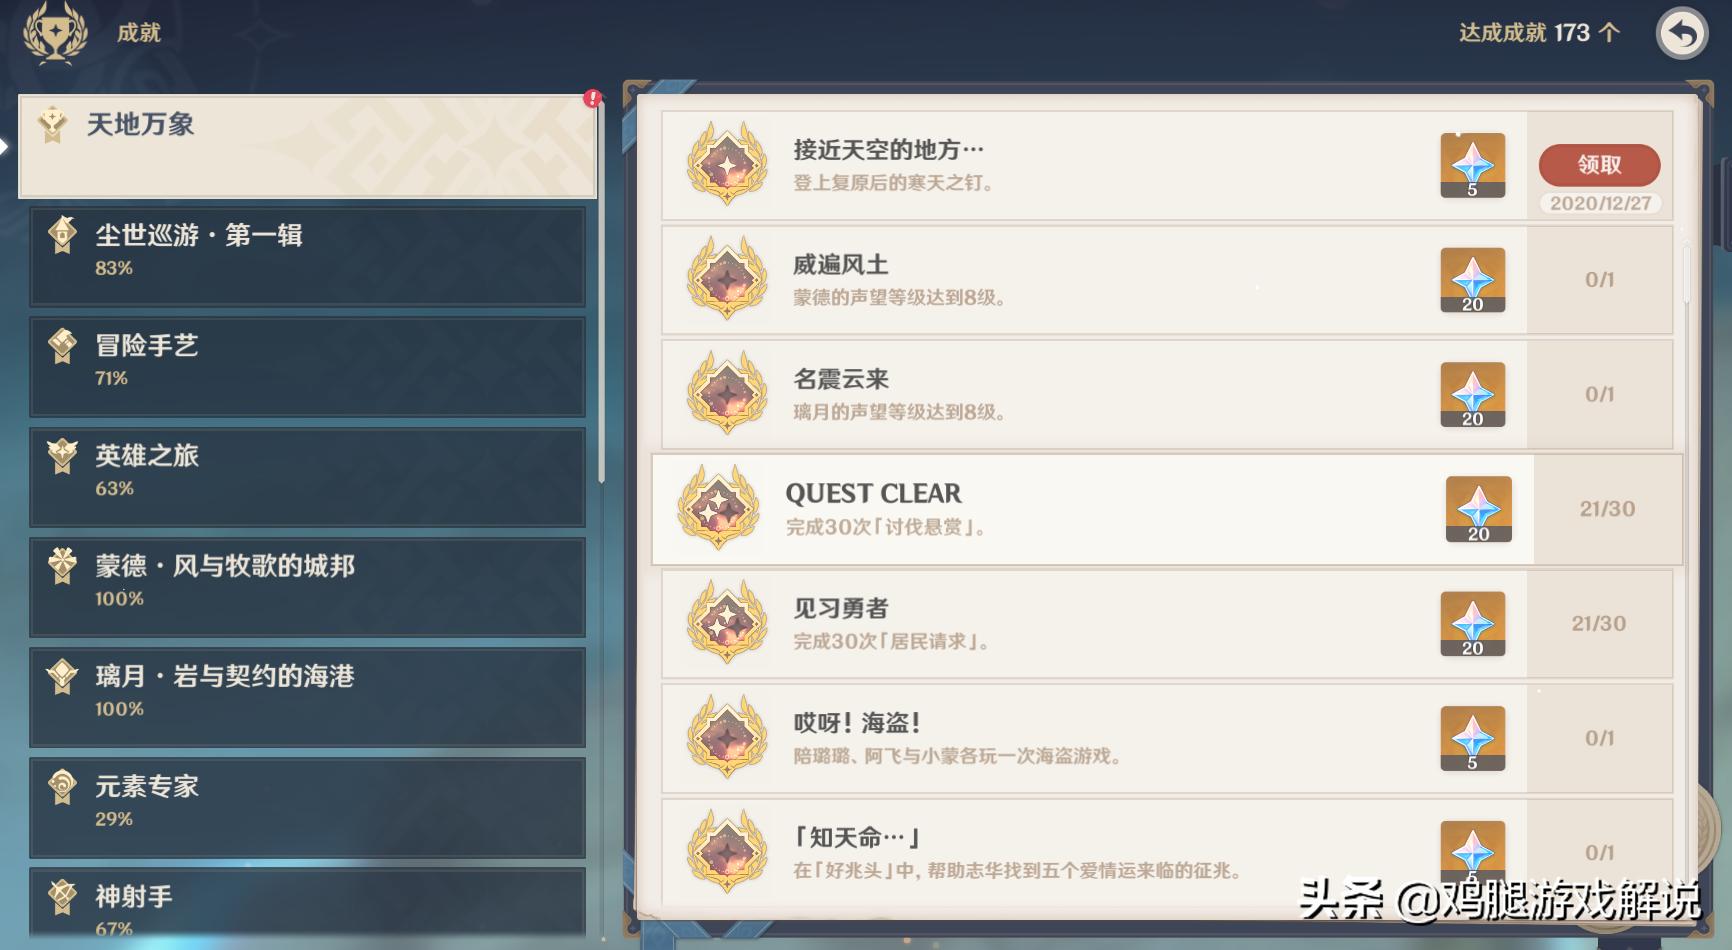Click the medal badge icon for 见习勇者
1732x950 pixels.
pos(727,623)
